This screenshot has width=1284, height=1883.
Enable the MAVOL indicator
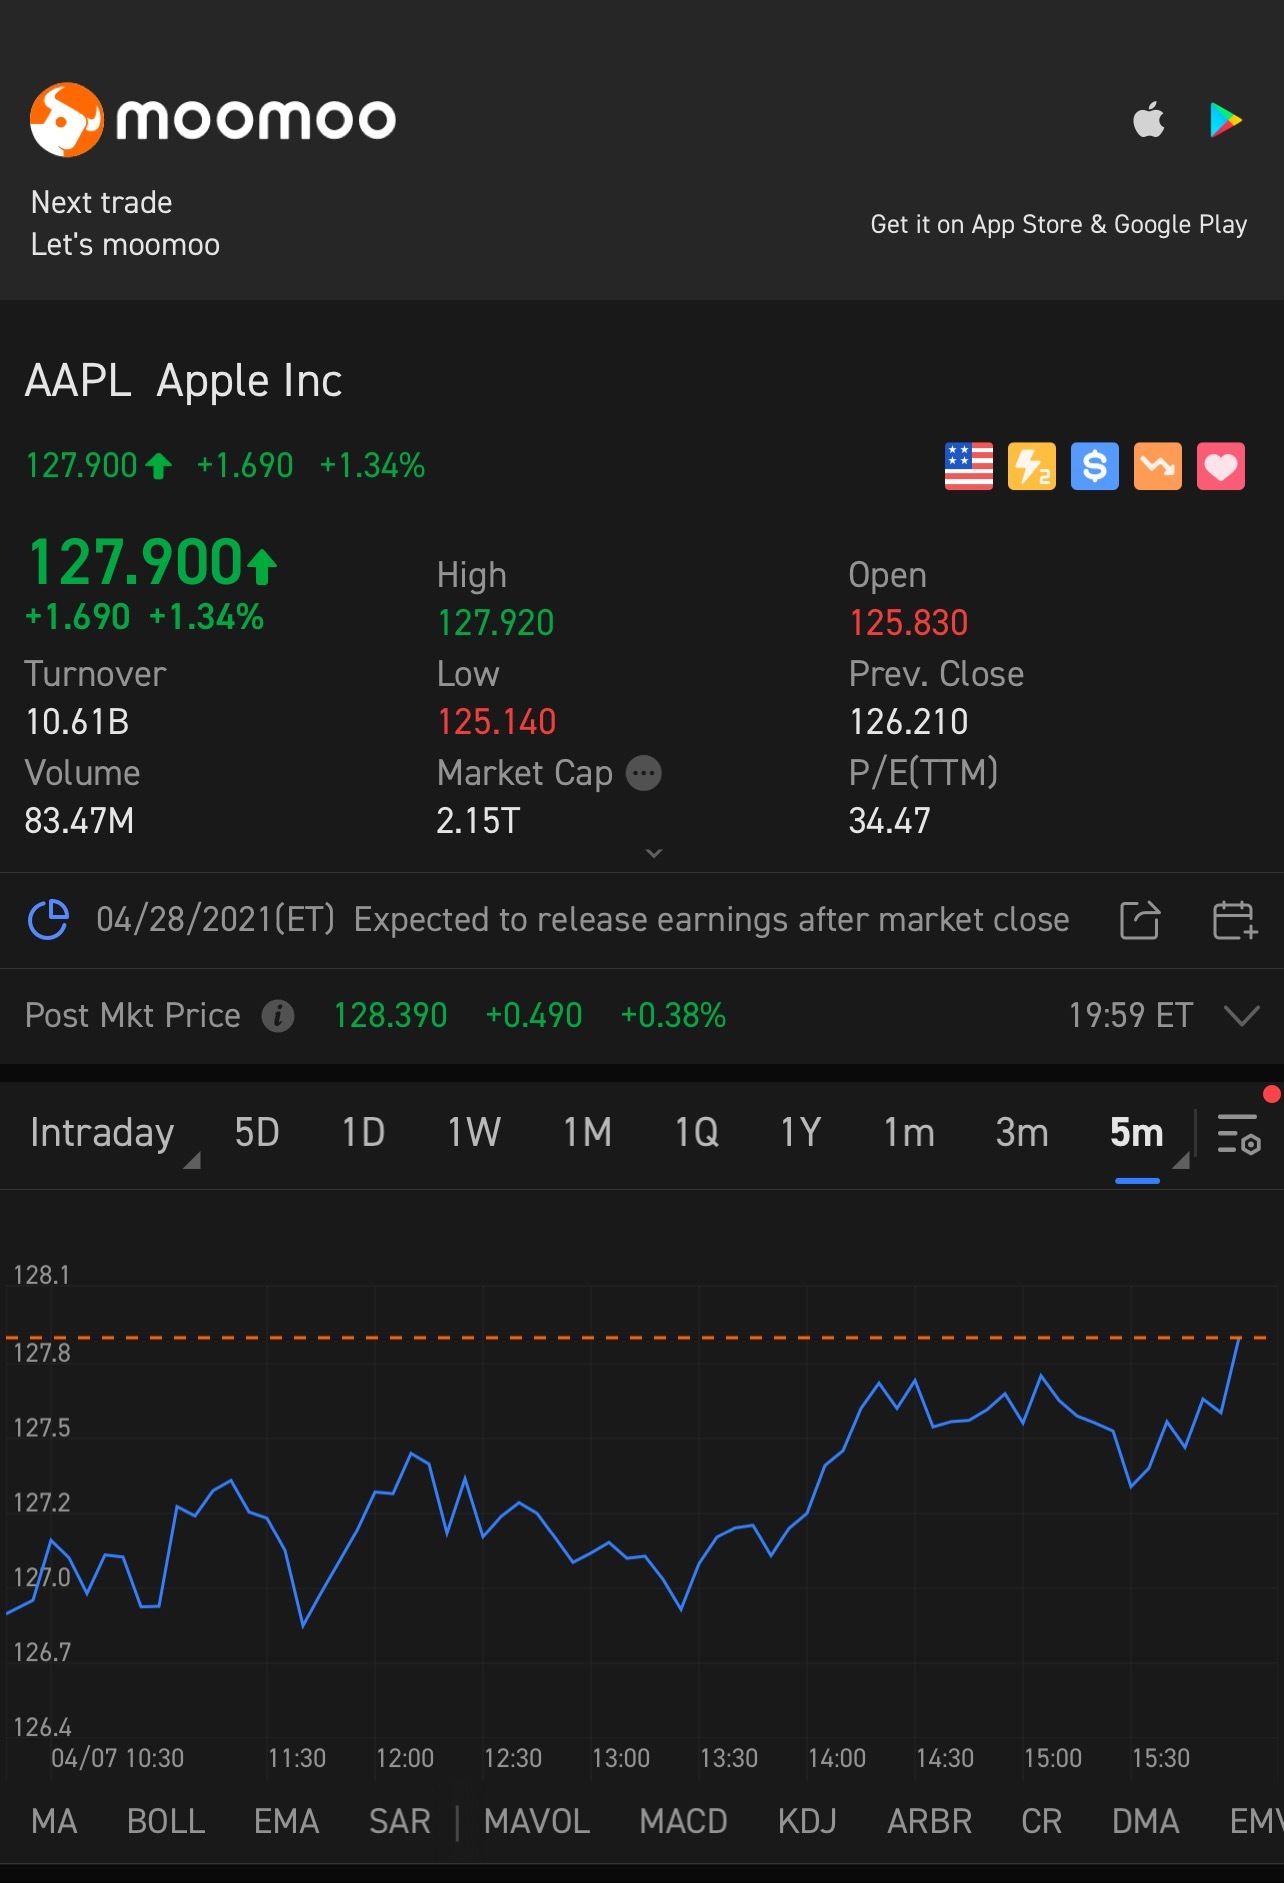pos(537,1821)
